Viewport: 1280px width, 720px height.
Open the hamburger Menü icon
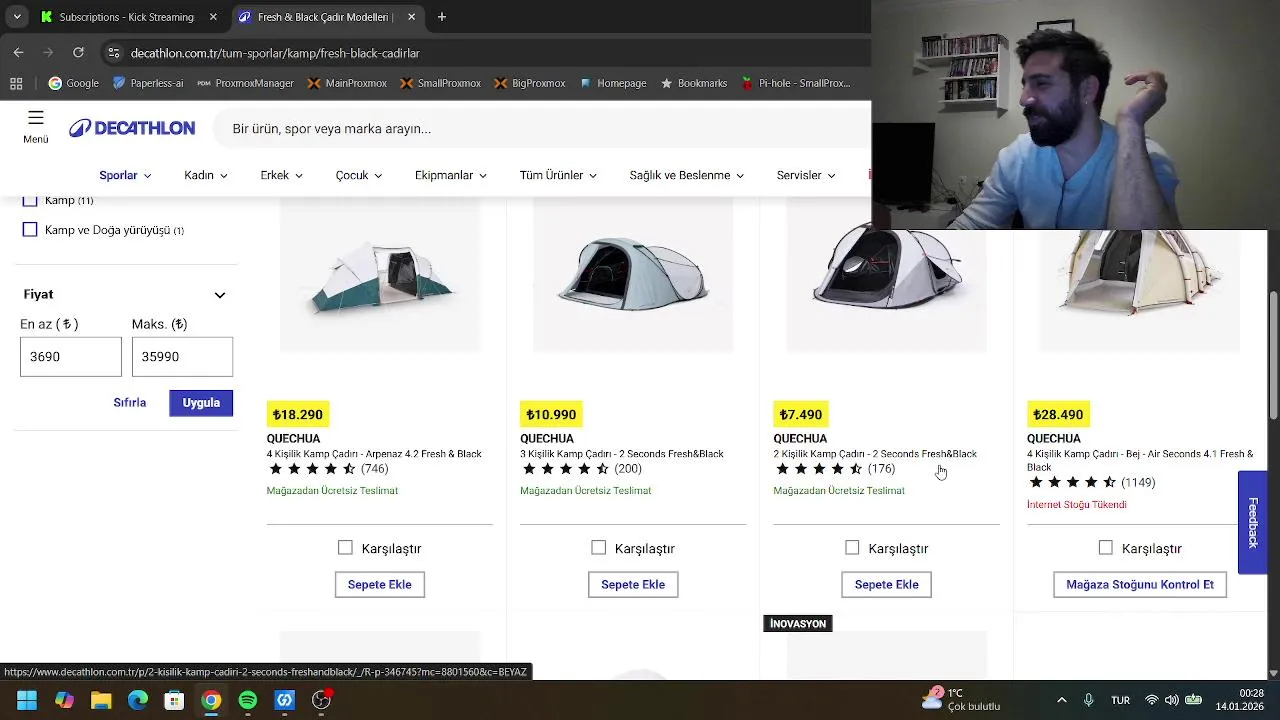(36, 127)
